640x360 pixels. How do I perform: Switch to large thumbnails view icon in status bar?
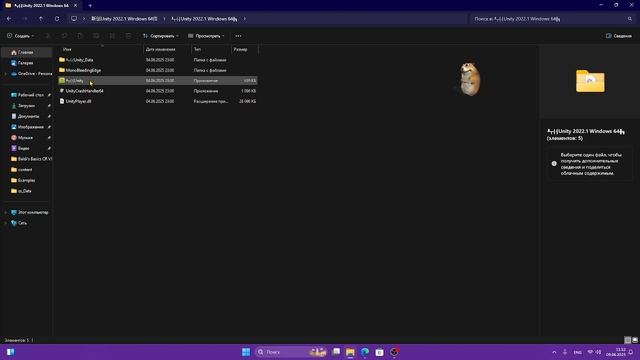coord(635,340)
